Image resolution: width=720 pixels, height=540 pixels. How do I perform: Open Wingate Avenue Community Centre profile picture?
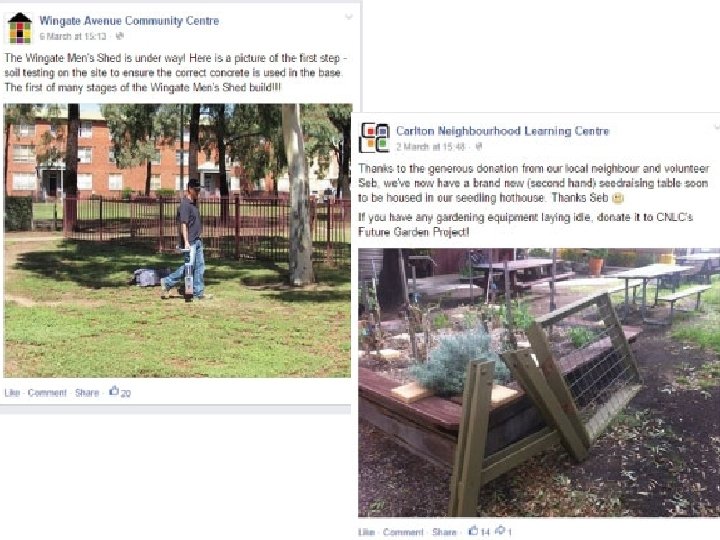point(20,28)
